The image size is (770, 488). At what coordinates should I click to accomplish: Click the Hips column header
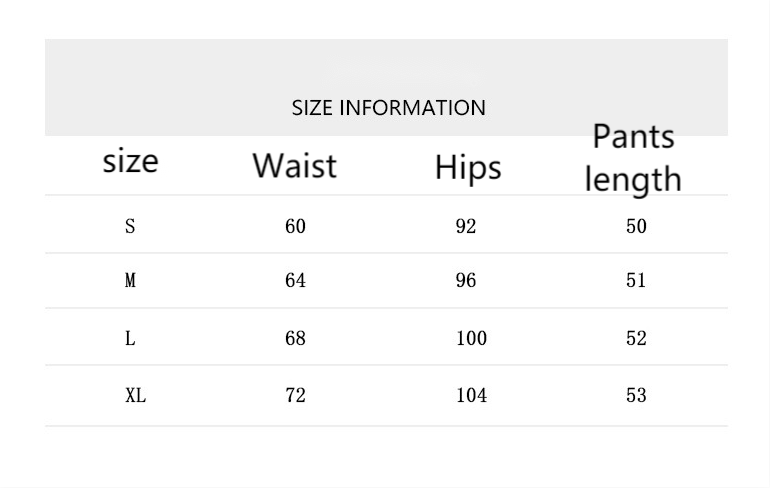(467, 167)
